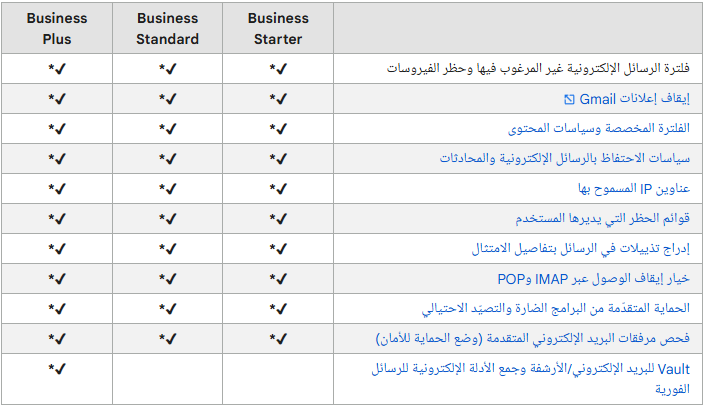Image resolution: width=705 pixels, height=406 pixels.
Task: Click Business Plus column header
Action: coord(57,28)
